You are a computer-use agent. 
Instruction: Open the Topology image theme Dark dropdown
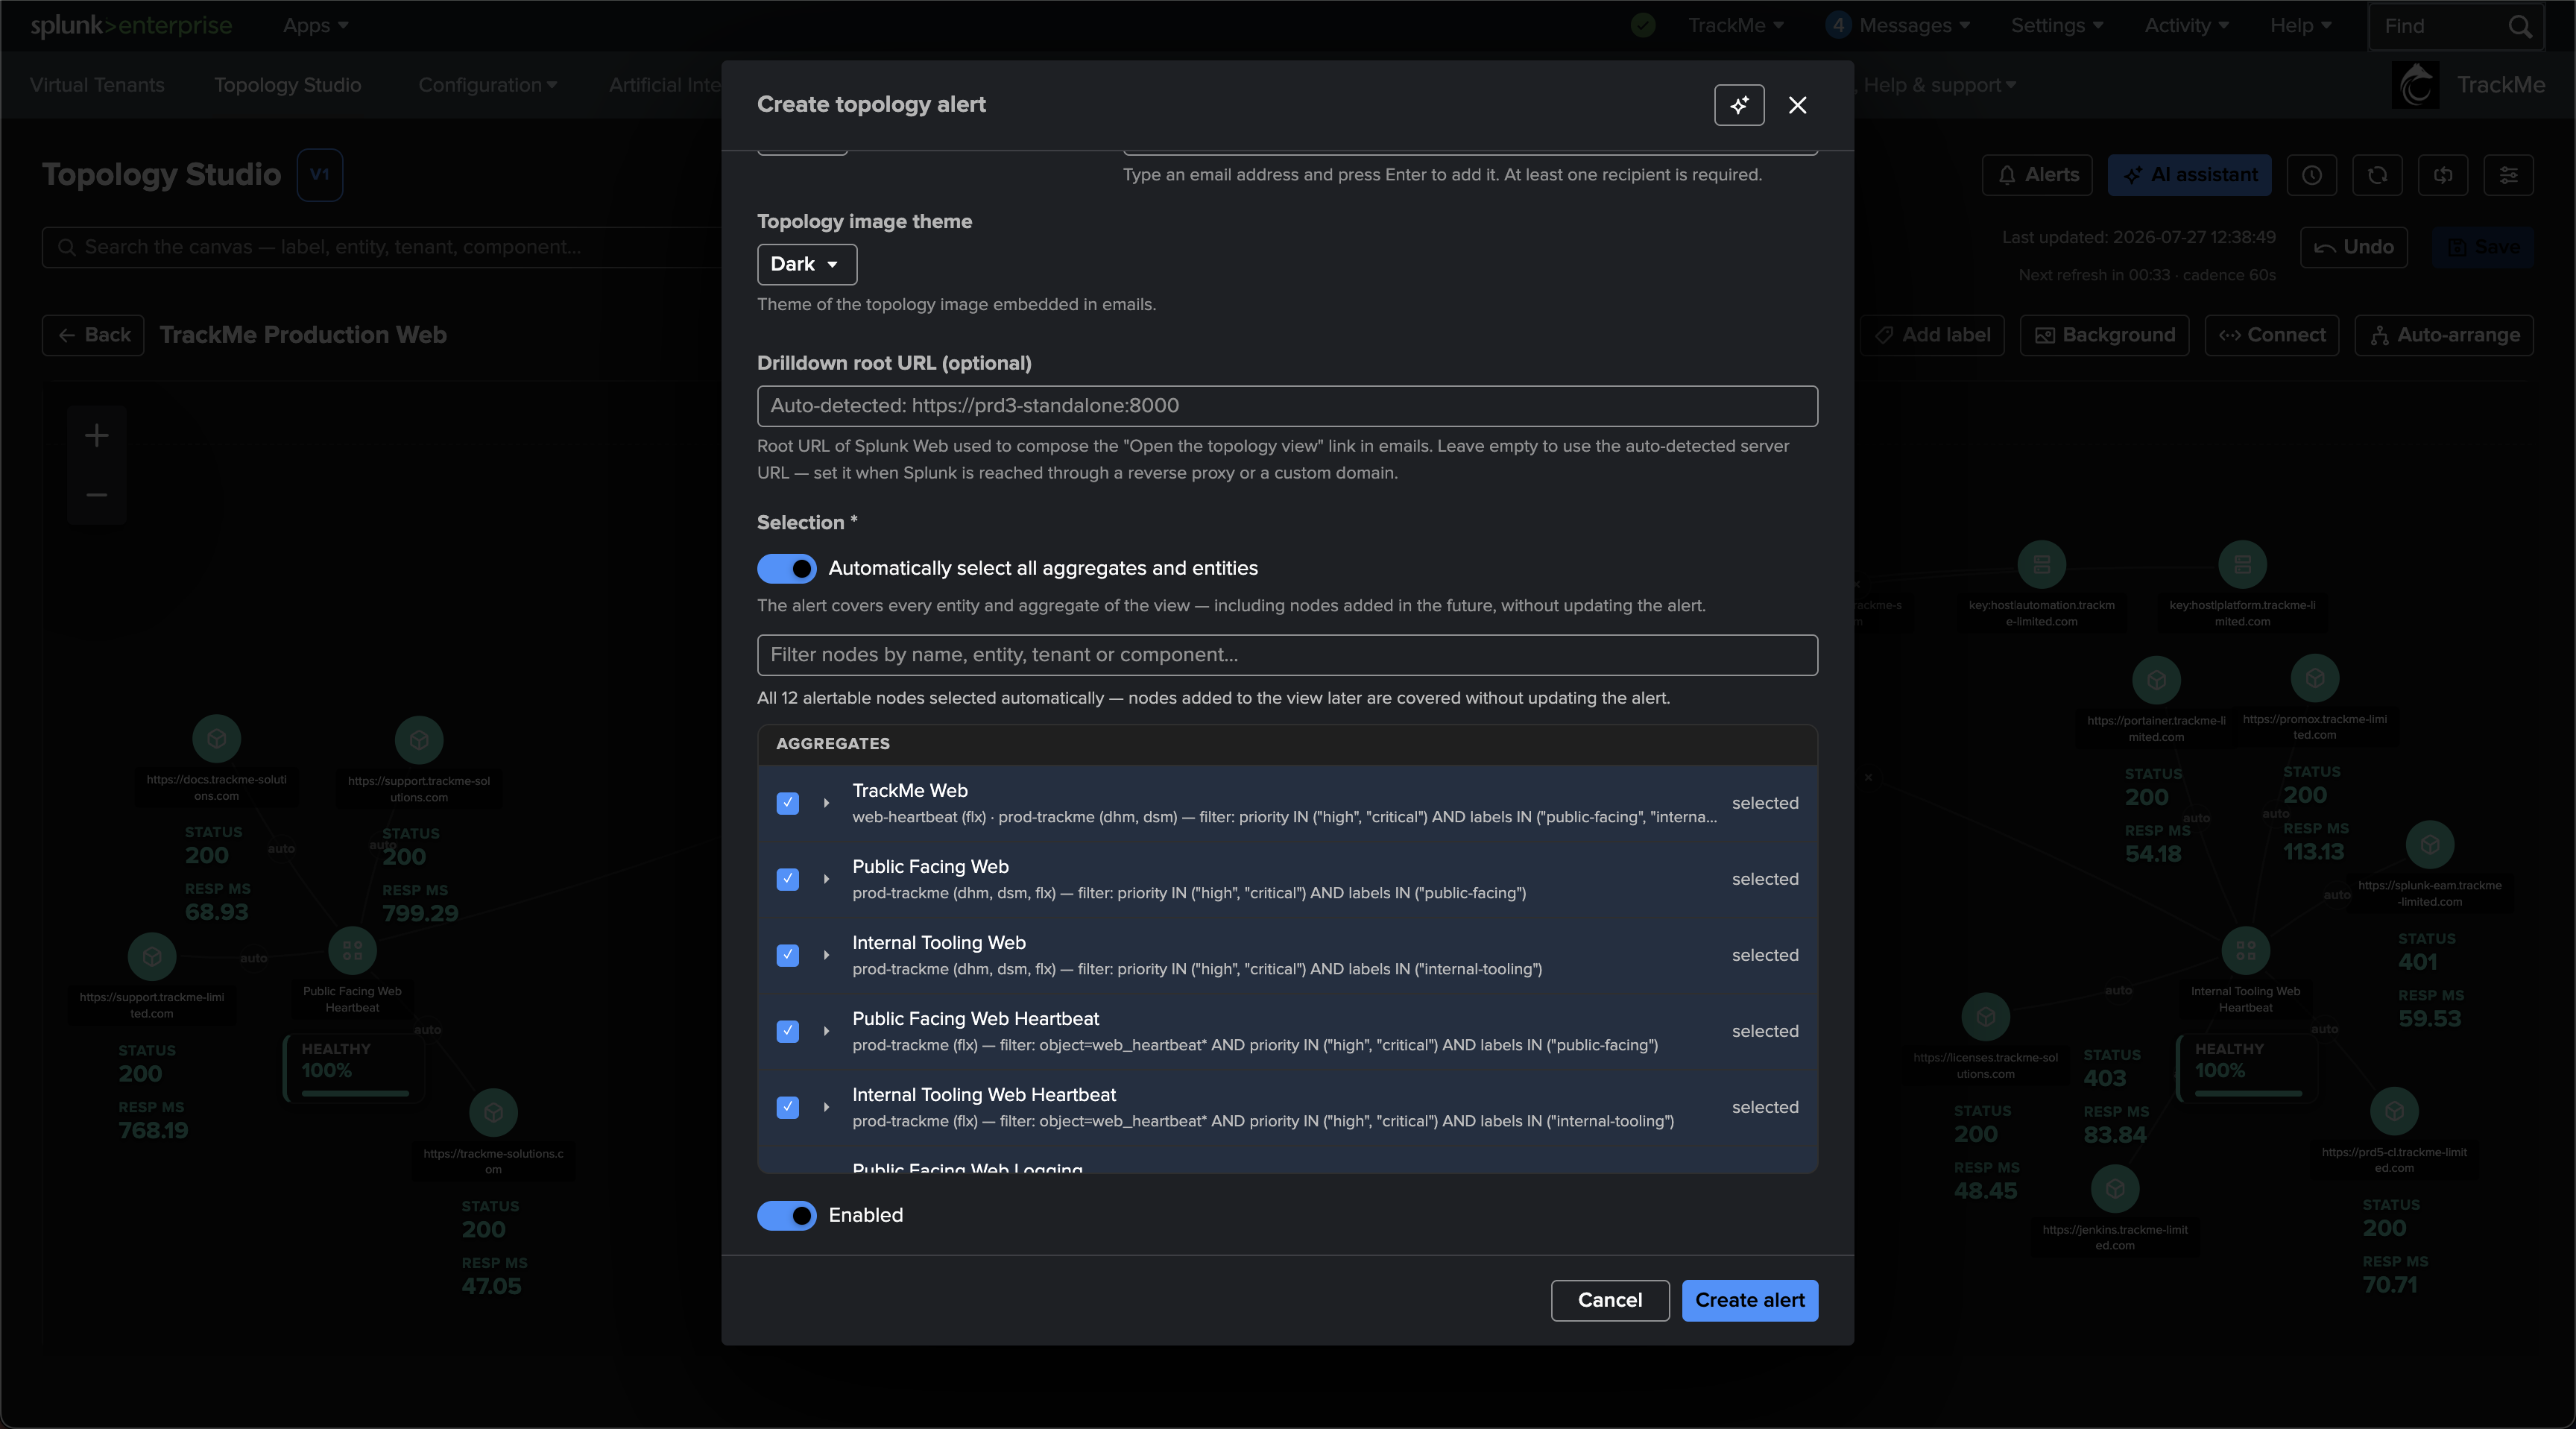806,264
